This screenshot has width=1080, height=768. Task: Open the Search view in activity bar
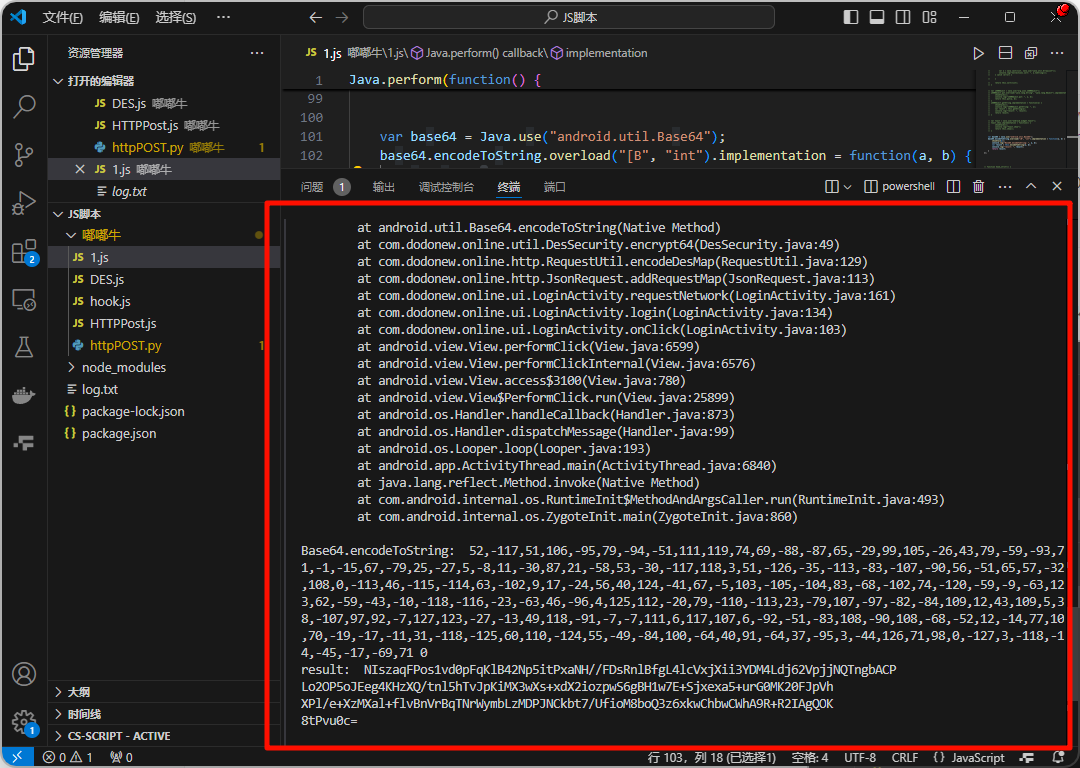(x=24, y=106)
